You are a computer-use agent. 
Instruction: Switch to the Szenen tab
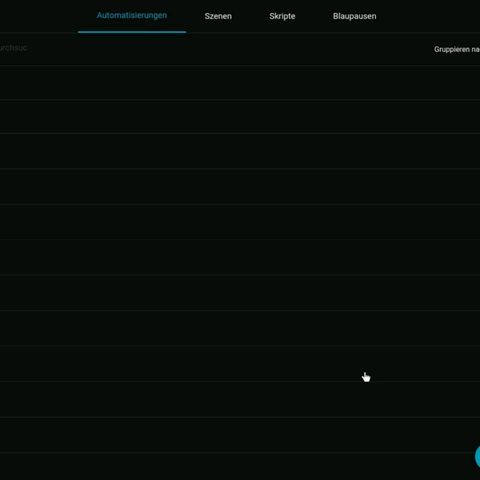click(218, 16)
